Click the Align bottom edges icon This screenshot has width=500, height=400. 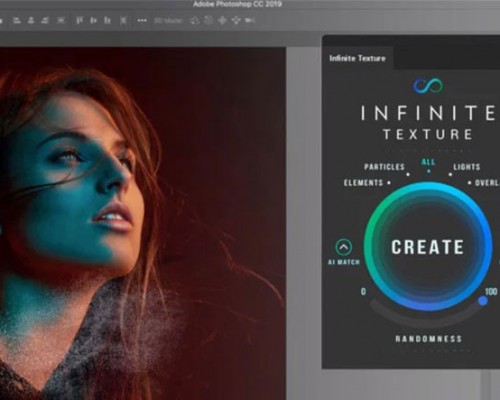(107, 20)
